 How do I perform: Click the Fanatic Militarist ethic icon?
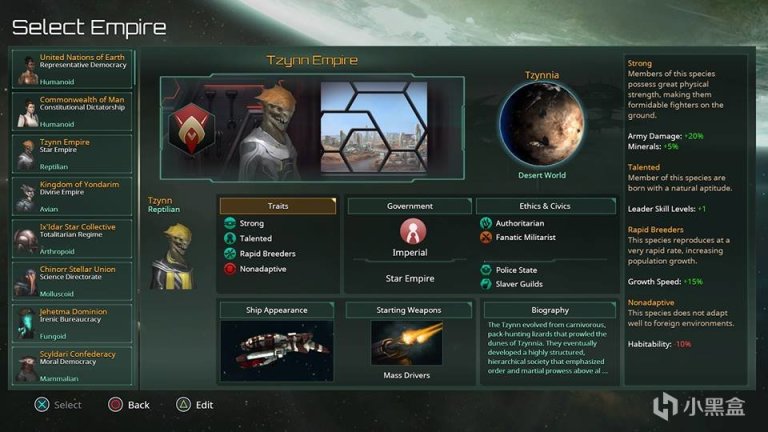pyautogui.click(x=485, y=238)
